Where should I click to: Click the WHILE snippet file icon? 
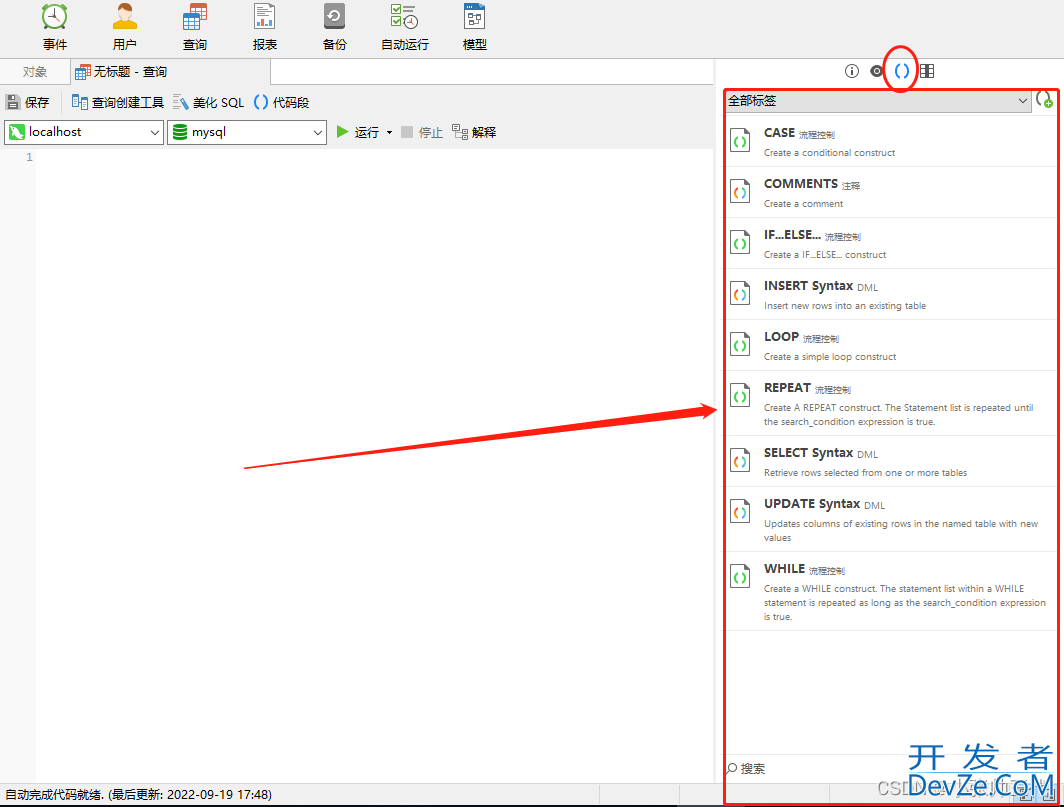pyautogui.click(x=740, y=577)
